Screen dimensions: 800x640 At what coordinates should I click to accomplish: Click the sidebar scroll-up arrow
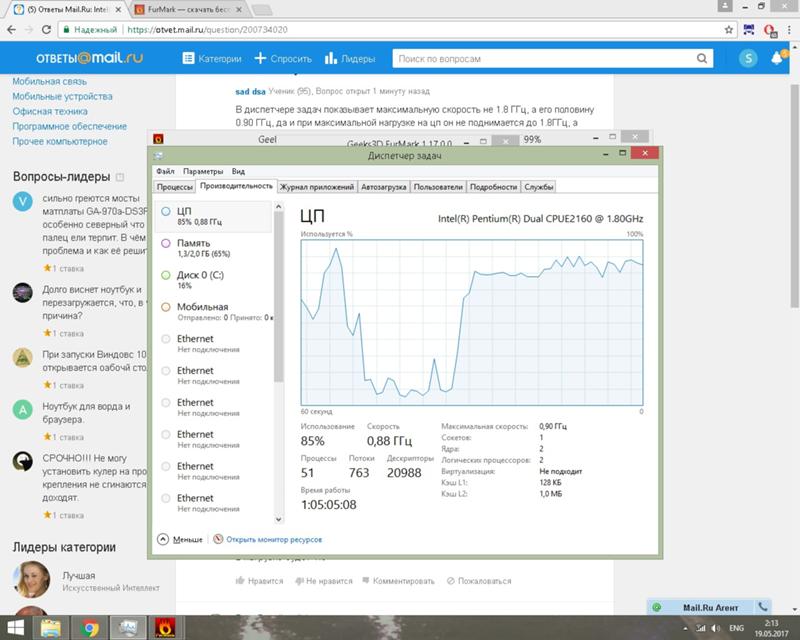pos(279,206)
